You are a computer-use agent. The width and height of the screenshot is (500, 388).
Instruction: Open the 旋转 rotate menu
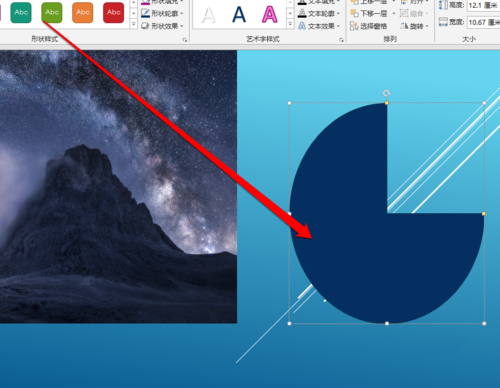tap(413, 26)
